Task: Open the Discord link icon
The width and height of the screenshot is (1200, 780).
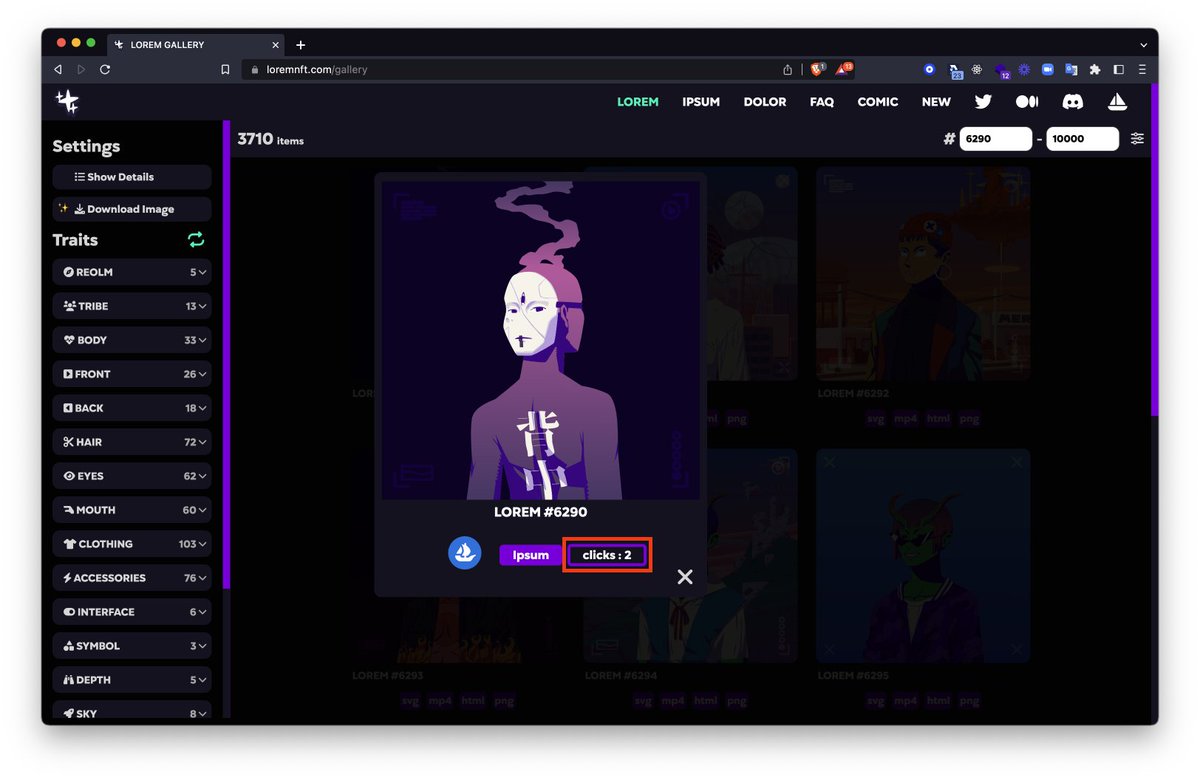Action: coord(1073,102)
